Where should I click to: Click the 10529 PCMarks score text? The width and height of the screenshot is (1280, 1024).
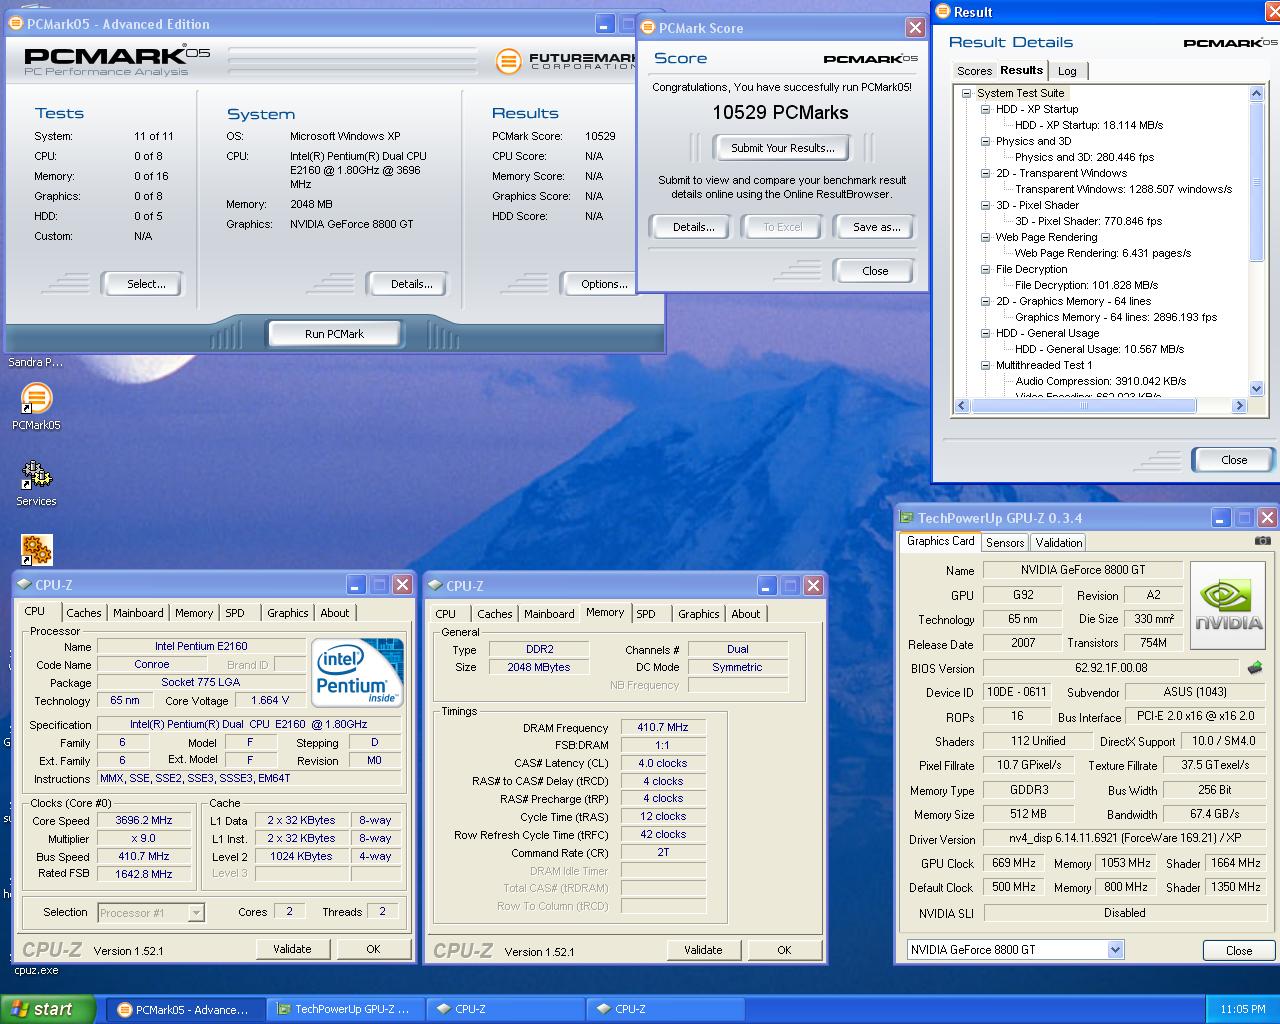[780, 113]
